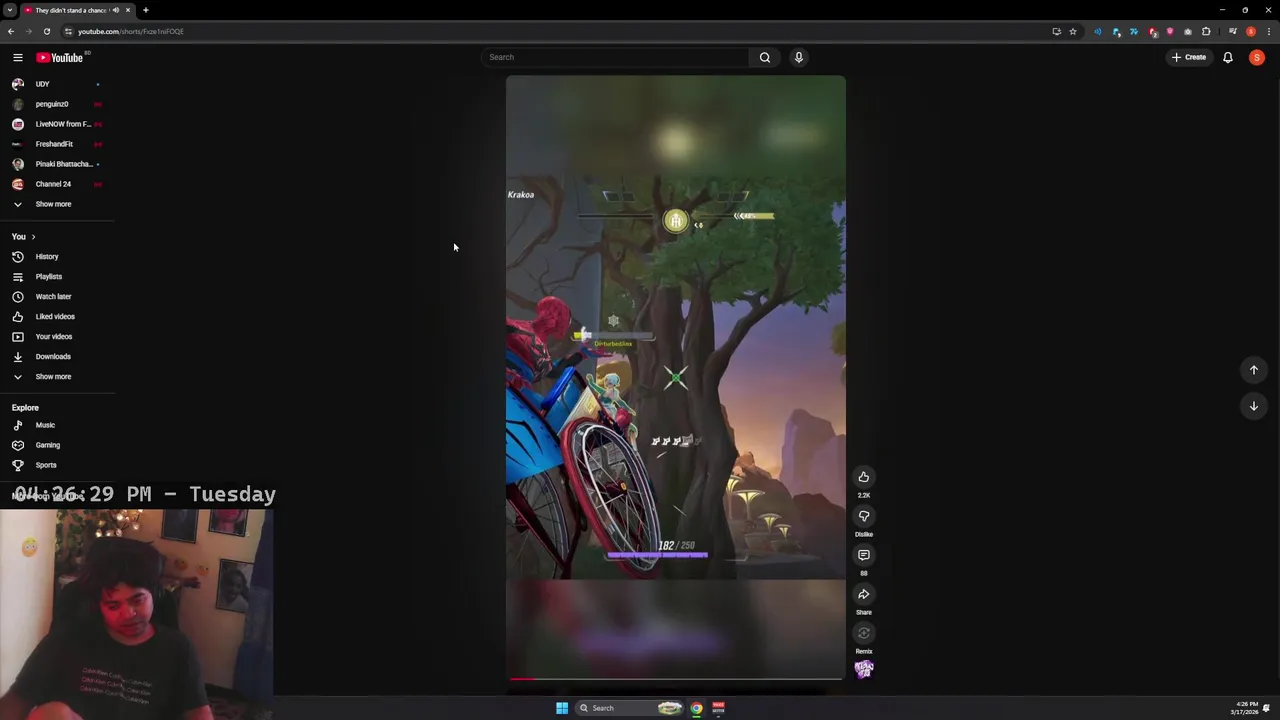This screenshot has height=720, width=1280.
Task: Open the Chrome three-dot menu
Action: [x=1269, y=32]
